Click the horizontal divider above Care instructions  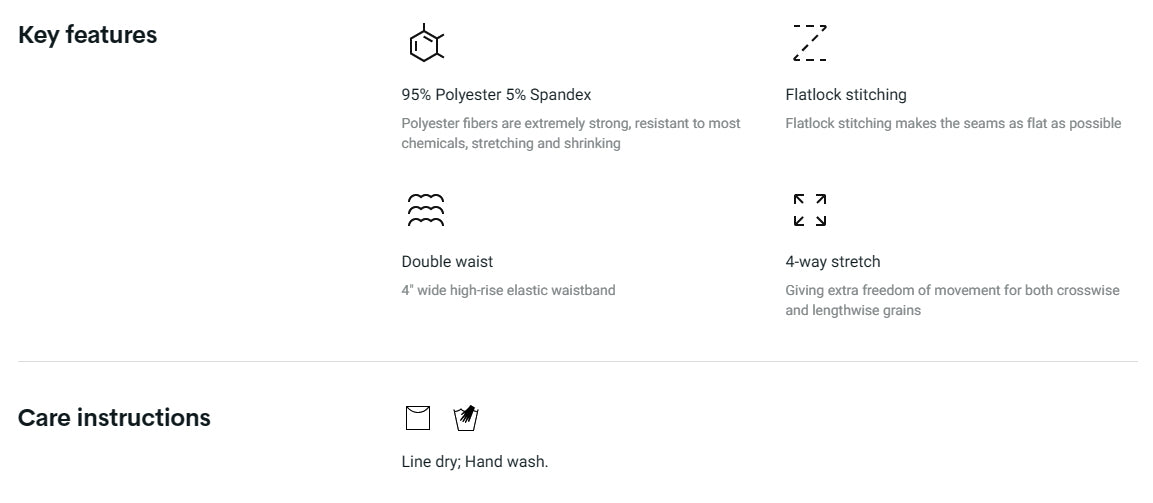pyautogui.click(x=577, y=361)
